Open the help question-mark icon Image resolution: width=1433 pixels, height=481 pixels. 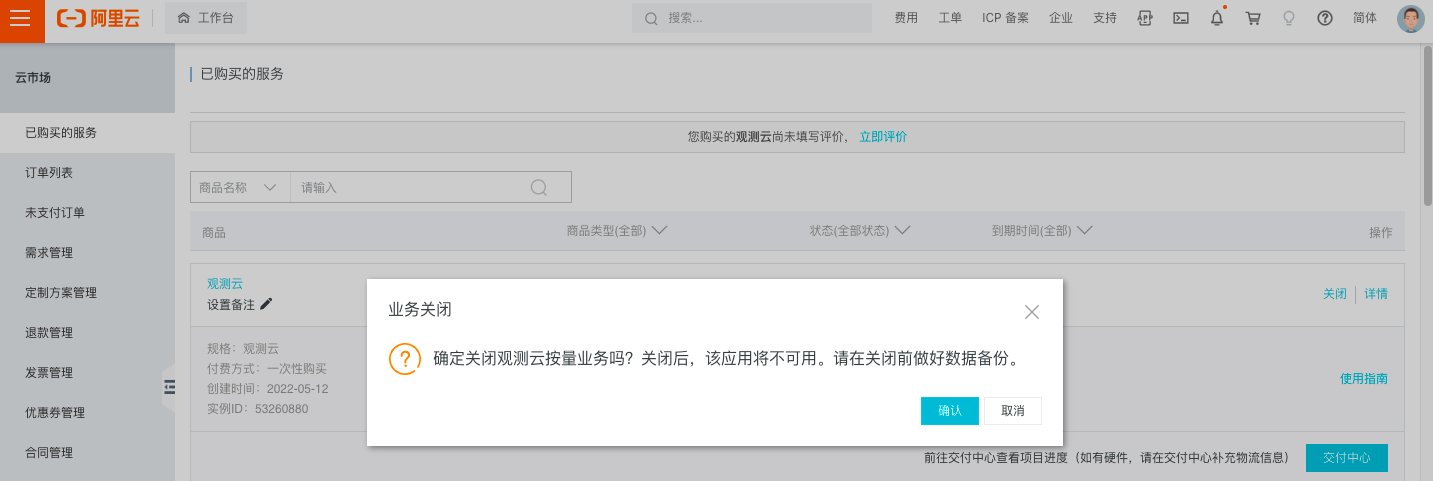pyautogui.click(x=1325, y=18)
